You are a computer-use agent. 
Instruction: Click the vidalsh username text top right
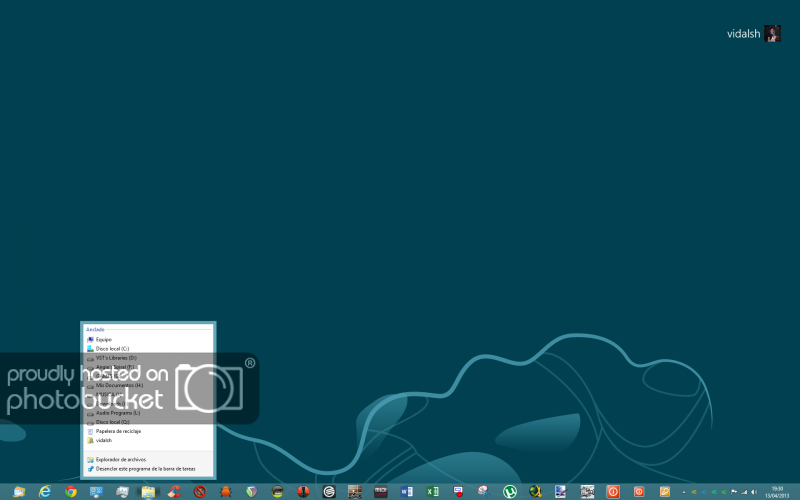(x=743, y=34)
